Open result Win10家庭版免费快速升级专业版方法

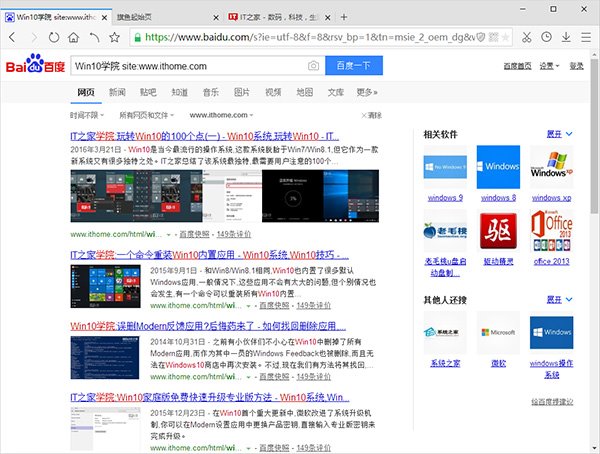click(210, 397)
